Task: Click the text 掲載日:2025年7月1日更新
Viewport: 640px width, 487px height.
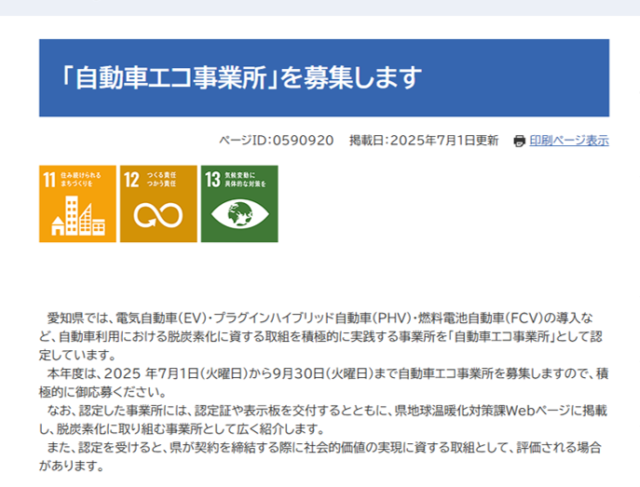Action: tap(424, 140)
